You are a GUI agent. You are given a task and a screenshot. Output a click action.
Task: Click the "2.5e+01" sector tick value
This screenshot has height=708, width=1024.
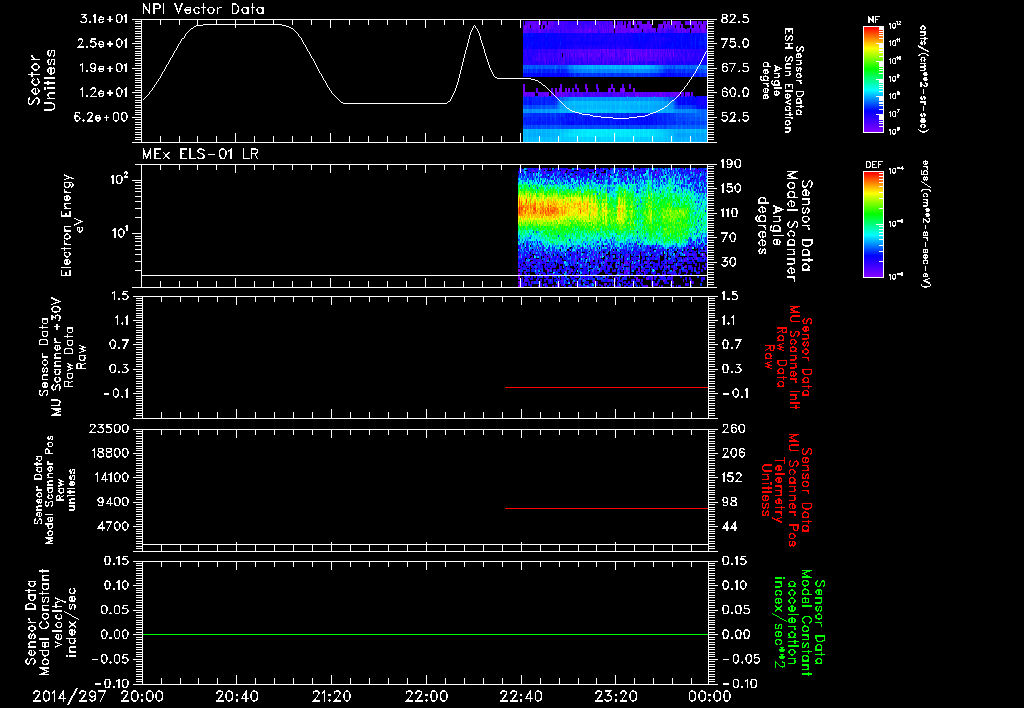(104, 43)
